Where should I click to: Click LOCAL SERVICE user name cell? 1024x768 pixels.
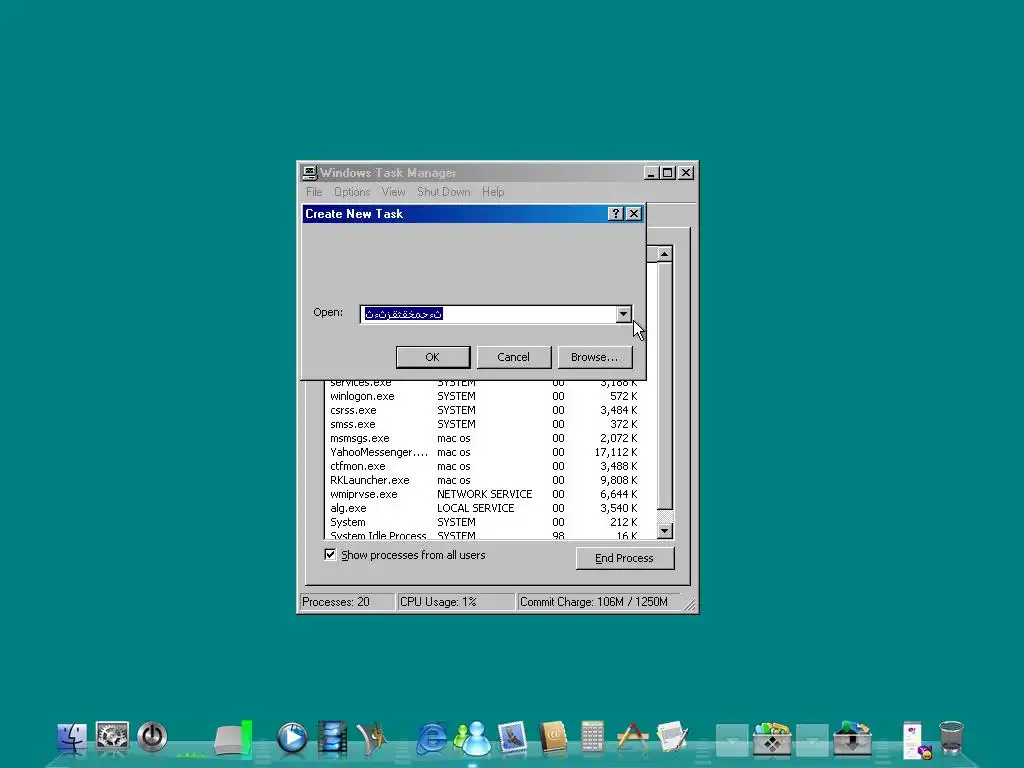[475, 508]
